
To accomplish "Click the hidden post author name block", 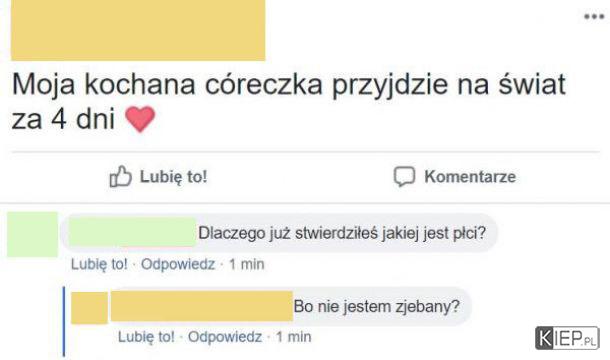I will pyautogui.click(x=138, y=30).
